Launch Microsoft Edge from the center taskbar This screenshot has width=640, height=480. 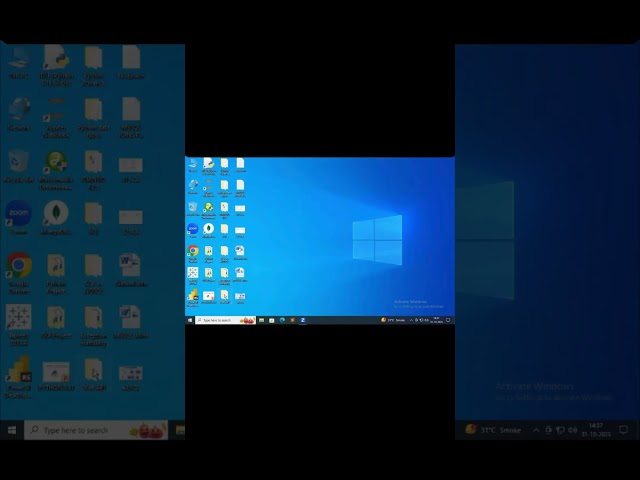pyautogui.click(x=282, y=320)
